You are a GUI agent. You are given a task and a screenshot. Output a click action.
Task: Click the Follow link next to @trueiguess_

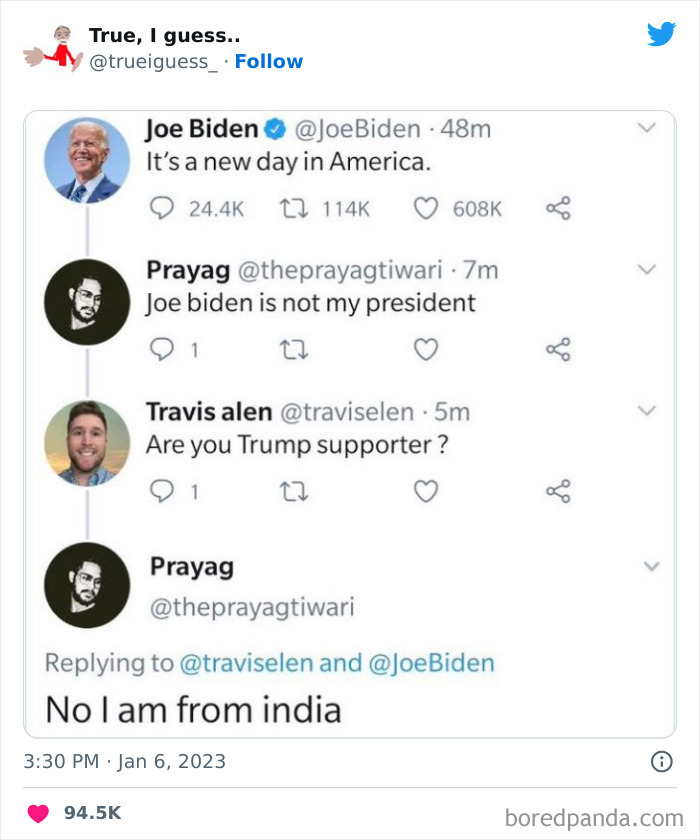tap(268, 62)
